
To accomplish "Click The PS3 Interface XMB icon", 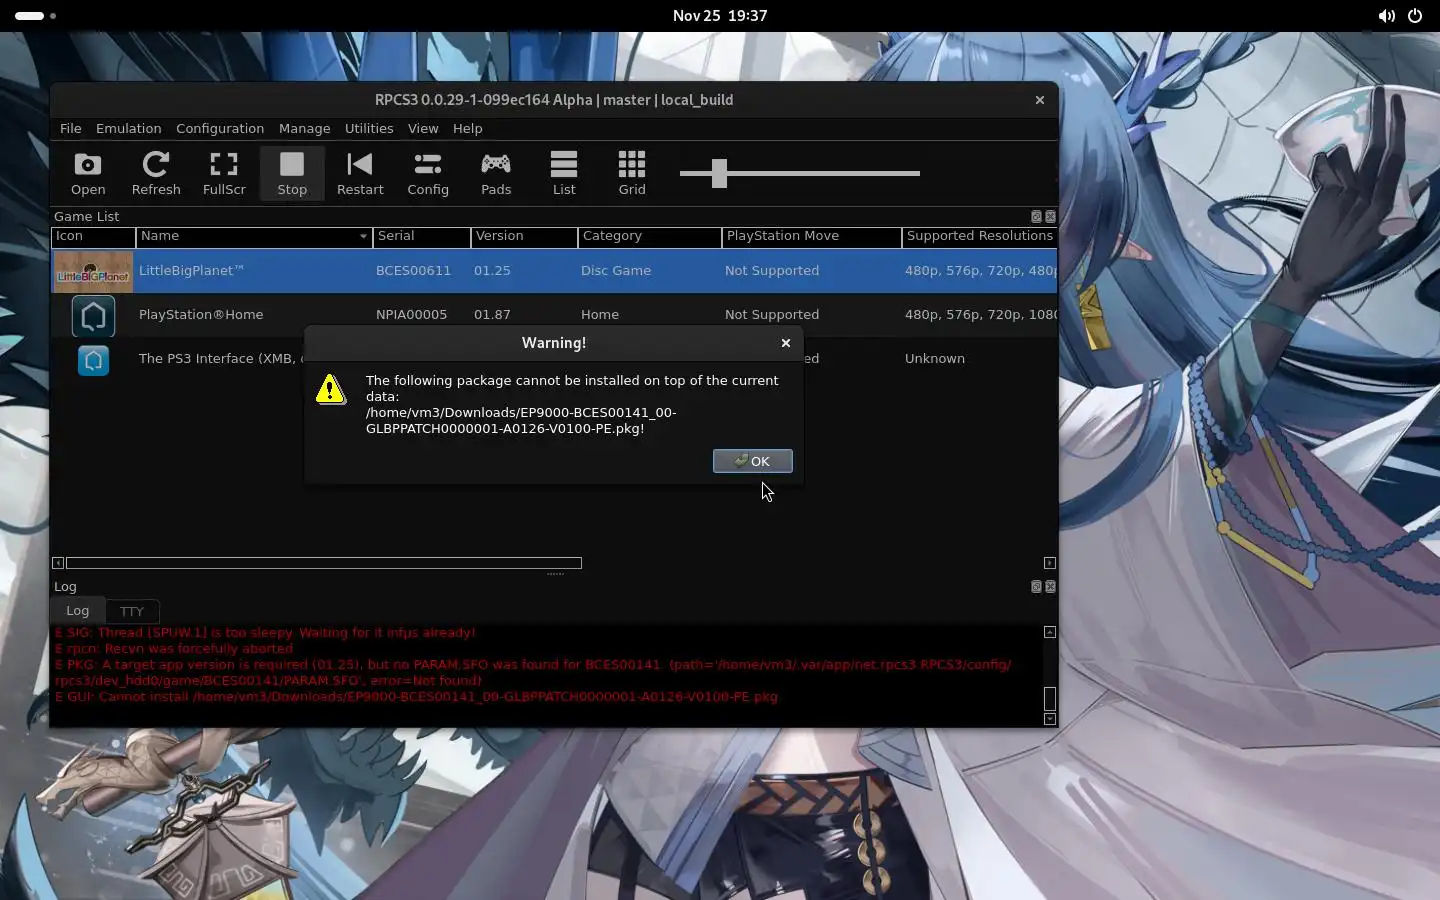I will click(x=93, y=360).
